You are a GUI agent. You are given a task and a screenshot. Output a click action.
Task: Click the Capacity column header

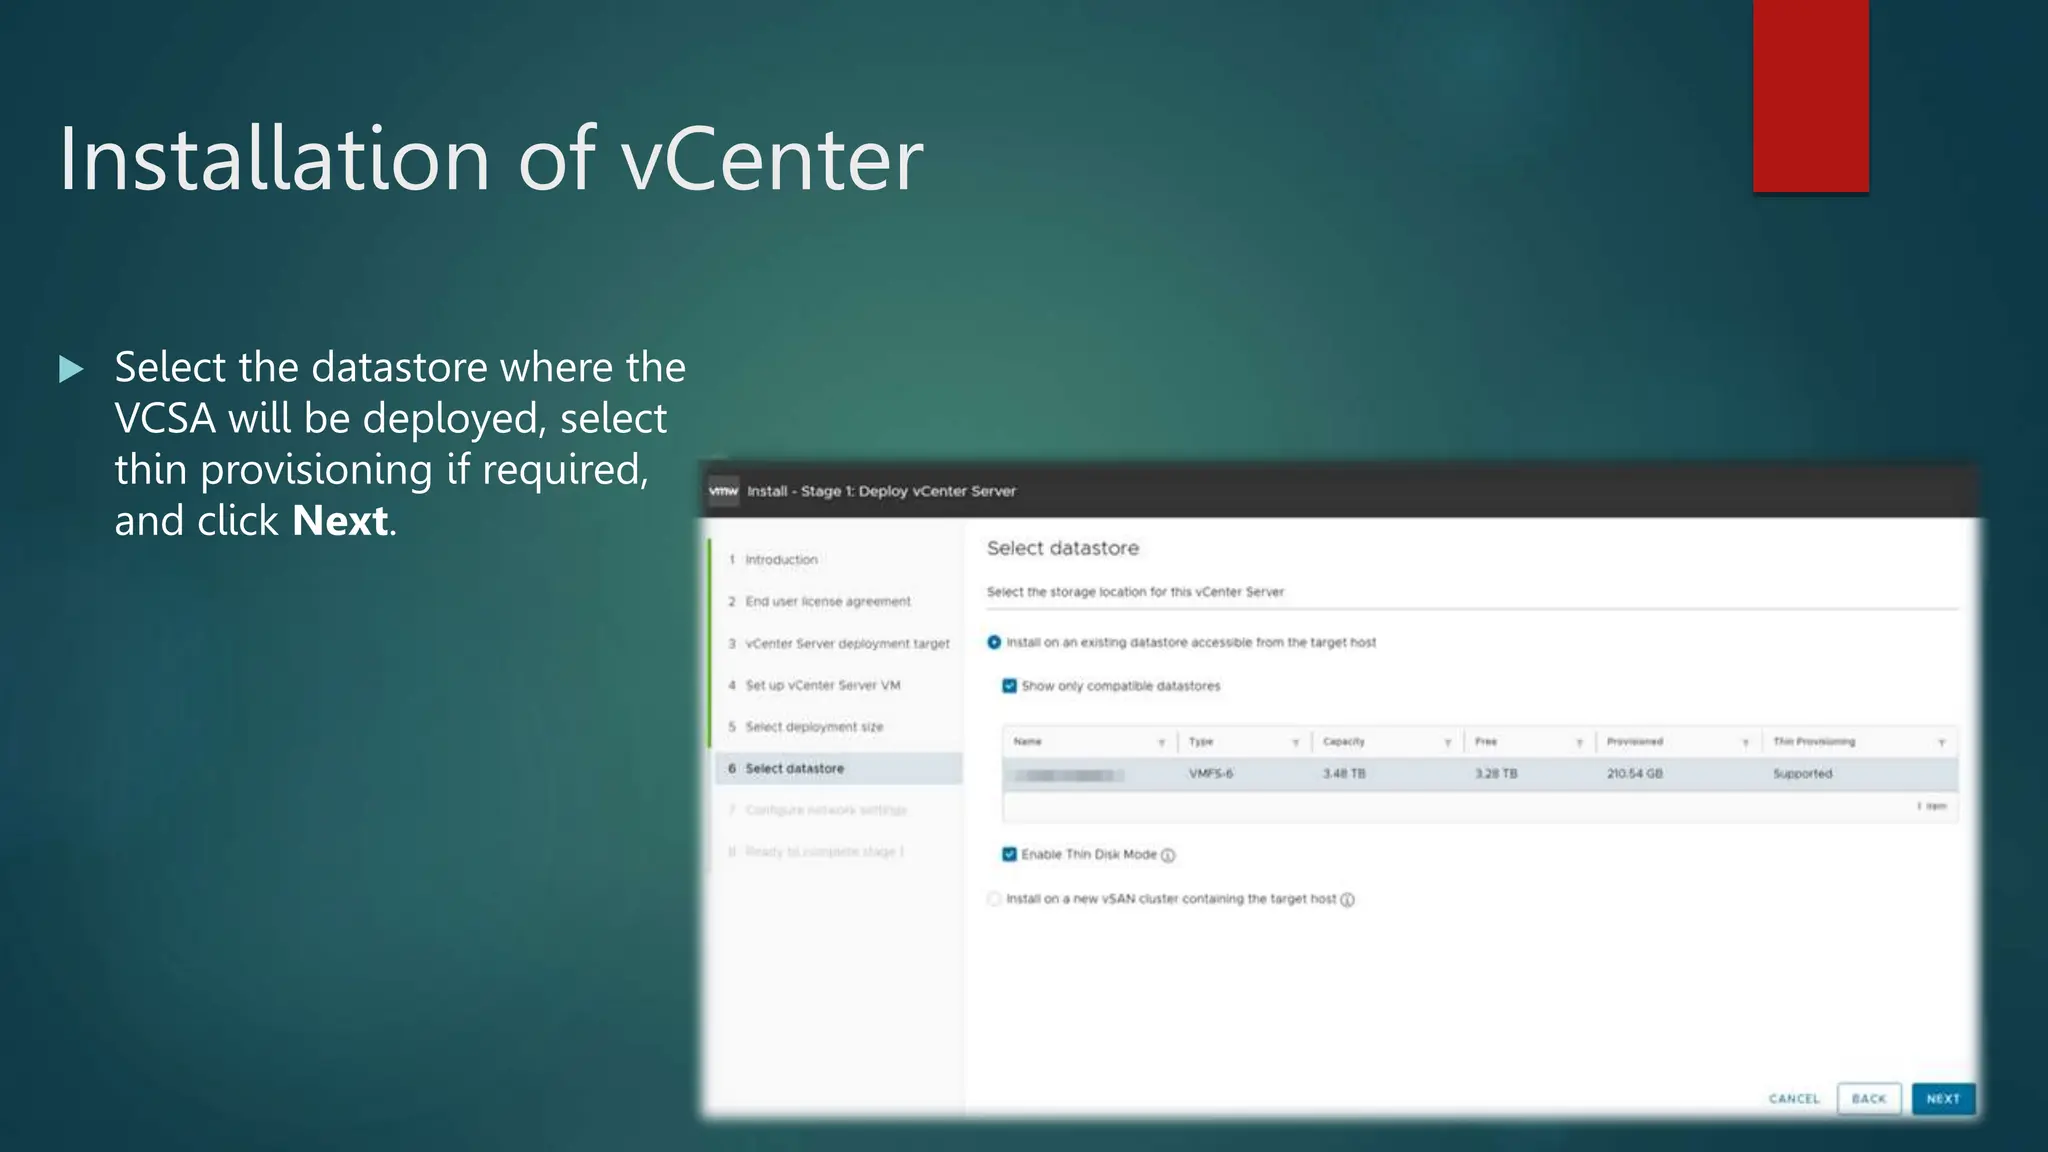[1343, 742]
